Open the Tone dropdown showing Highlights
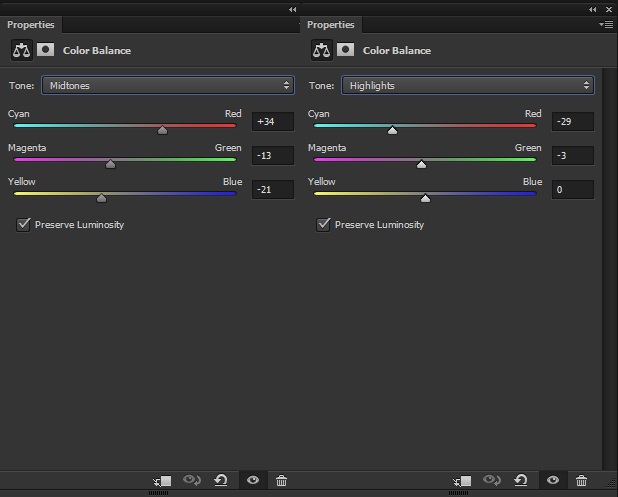Screen dimensions: 618x497 (x=467, y=86)
